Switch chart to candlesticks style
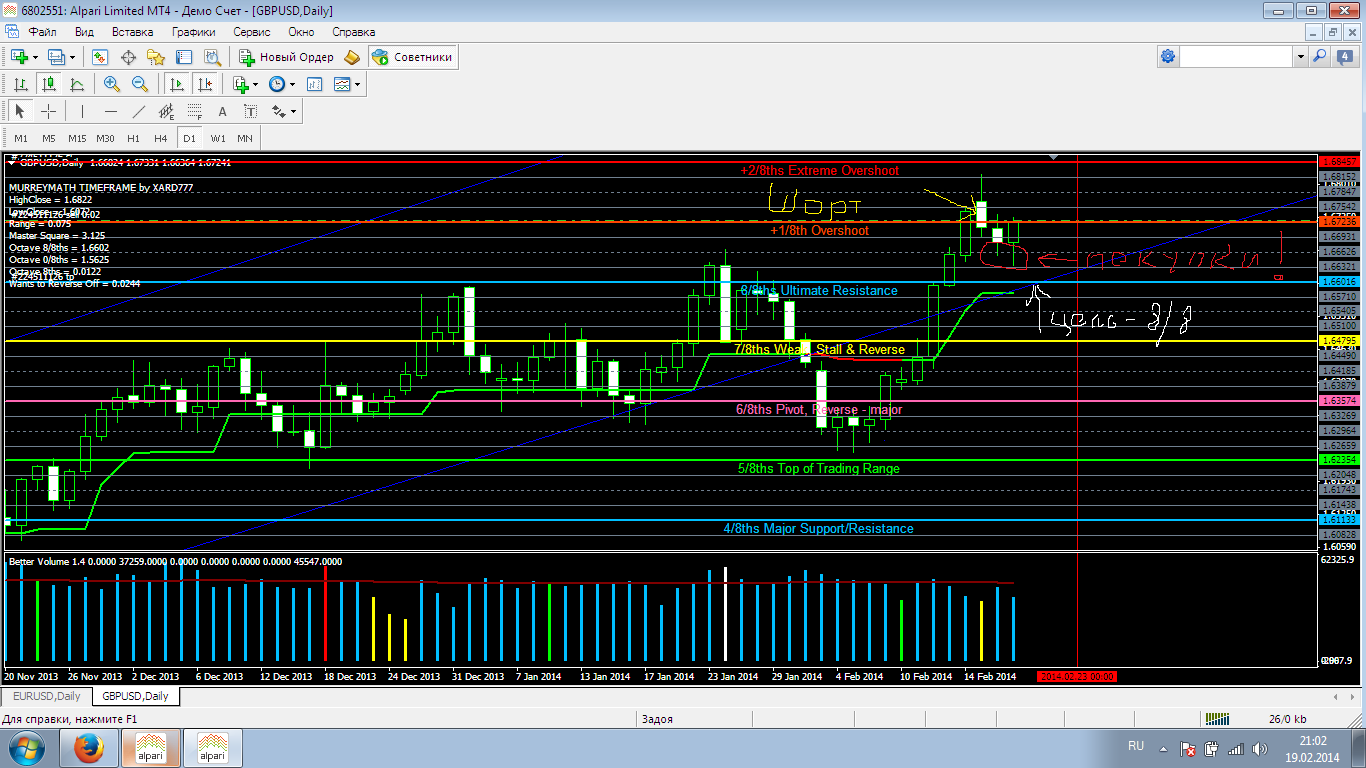The width and height of the screenshot is (1366, 768). coord(48,85)
